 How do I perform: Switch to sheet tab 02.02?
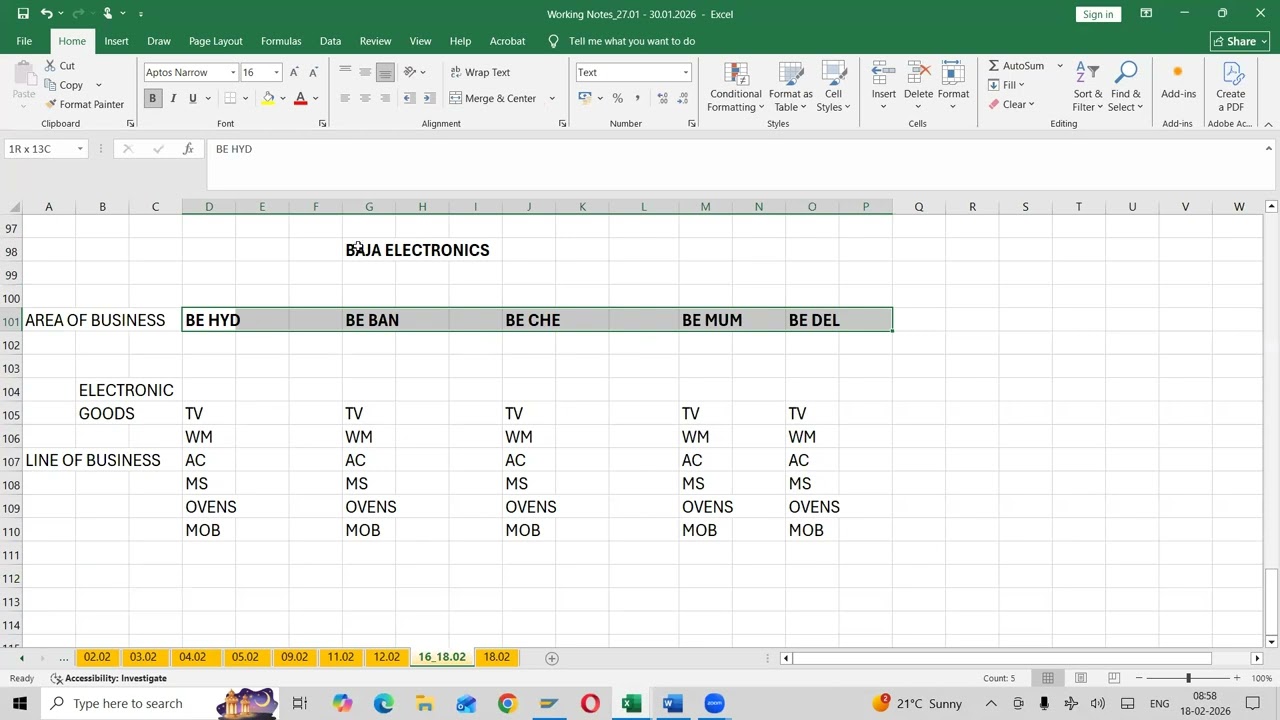coord(97,657)
